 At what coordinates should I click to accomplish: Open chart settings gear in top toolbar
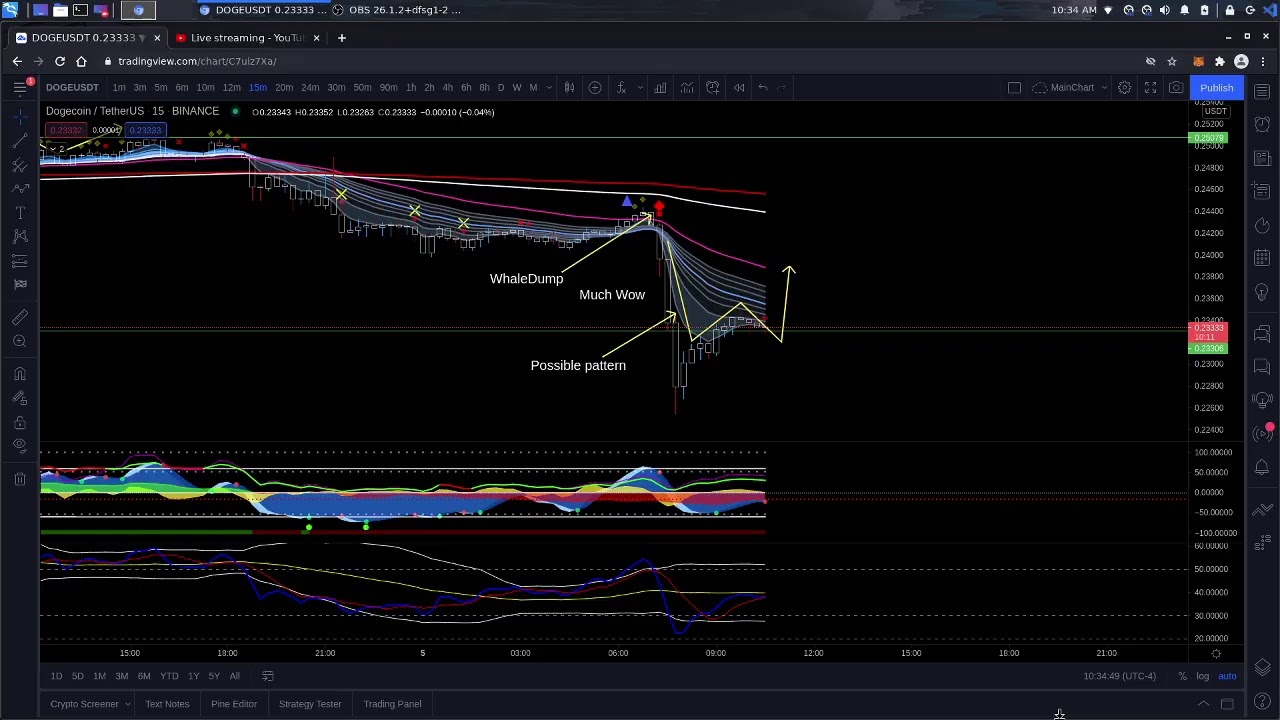[1124, 88]
